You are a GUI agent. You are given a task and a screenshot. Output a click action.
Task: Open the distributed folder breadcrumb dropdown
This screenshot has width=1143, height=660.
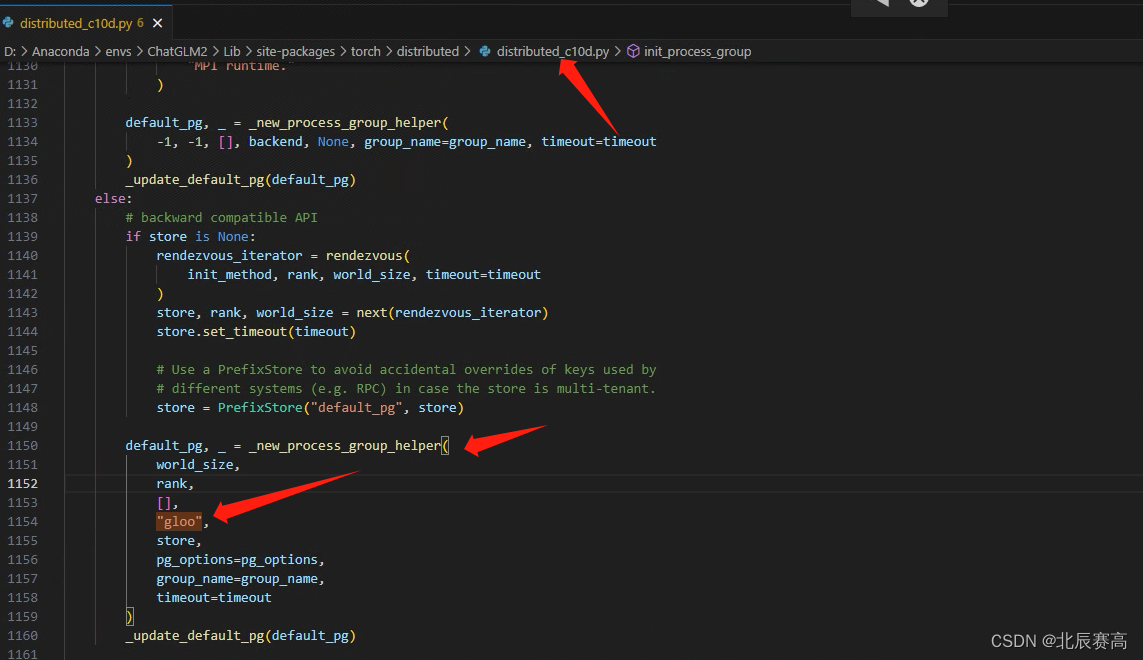click(428, 51)
